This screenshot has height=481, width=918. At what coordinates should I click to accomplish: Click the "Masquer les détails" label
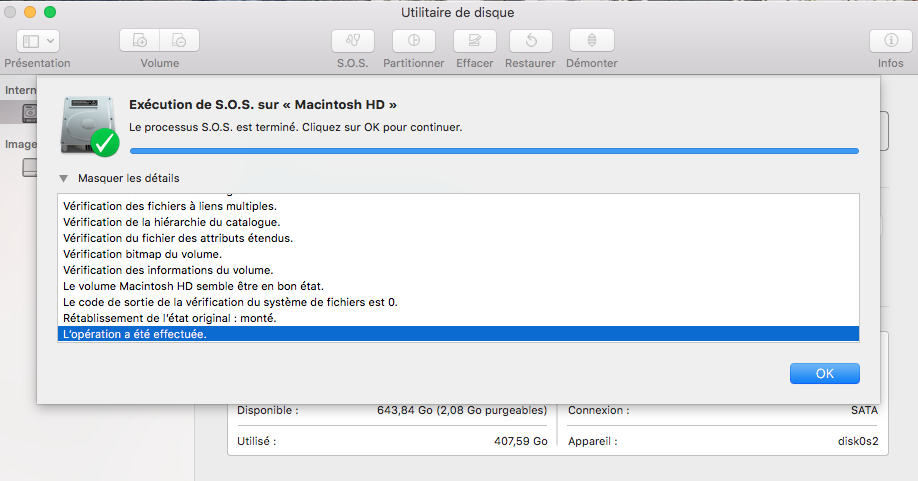128,179
